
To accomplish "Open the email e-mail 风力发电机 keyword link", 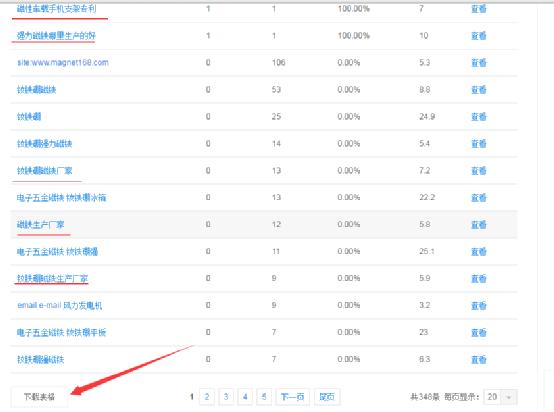I will 59,305.
